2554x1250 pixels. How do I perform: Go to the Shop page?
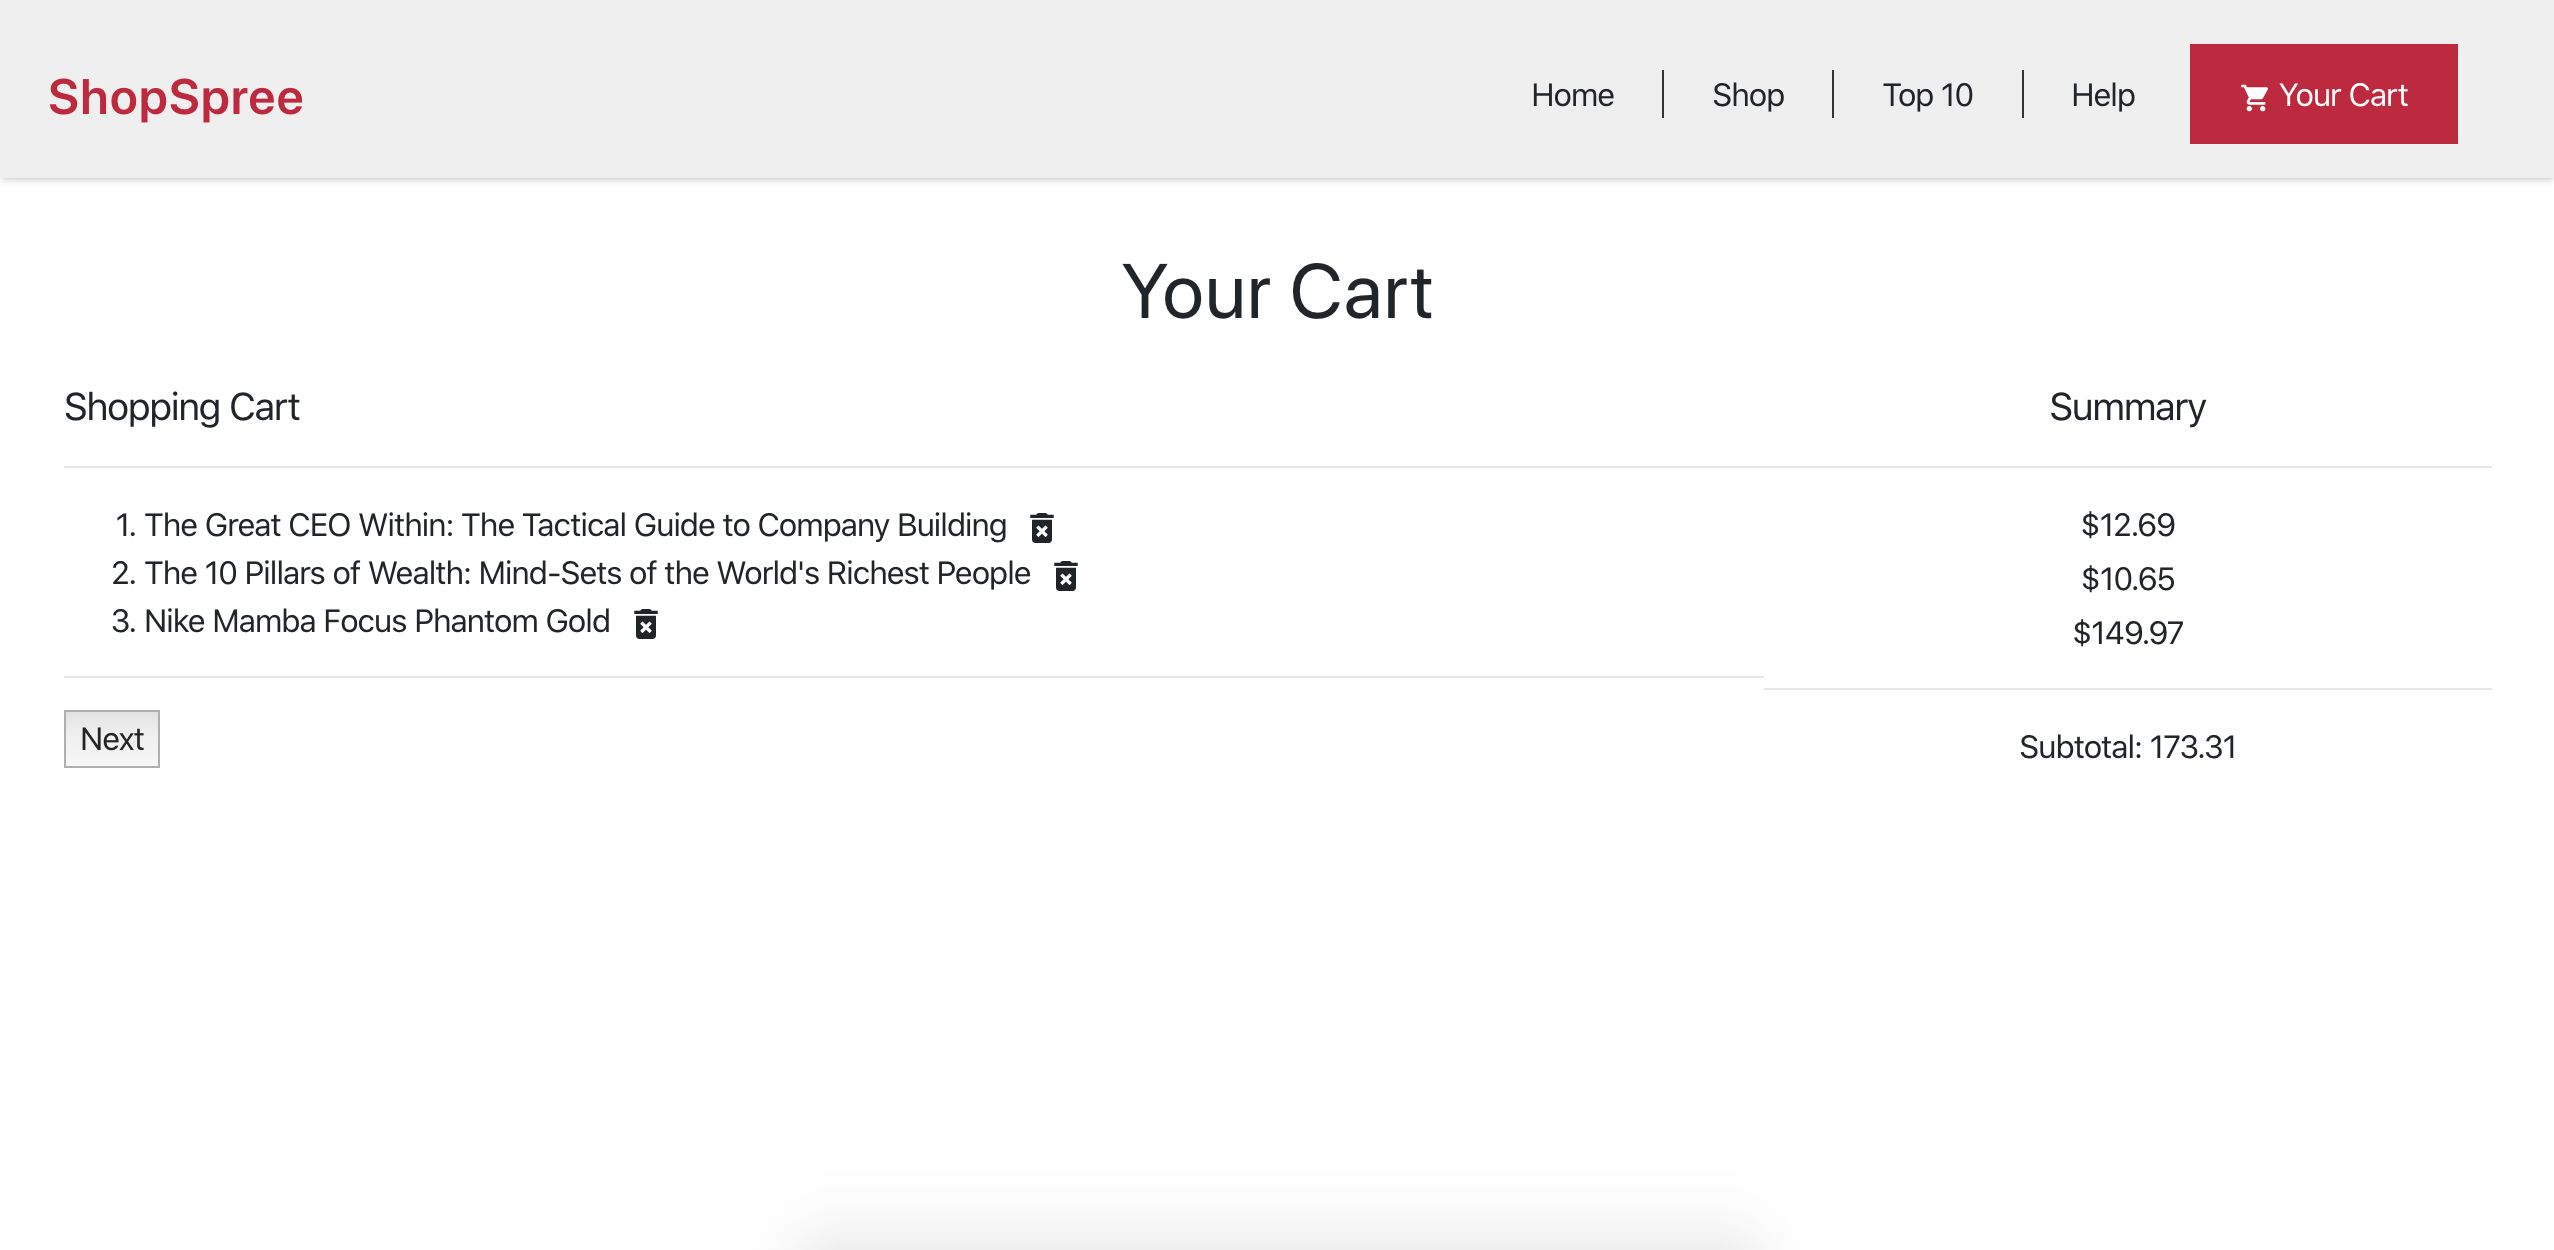1747,95
